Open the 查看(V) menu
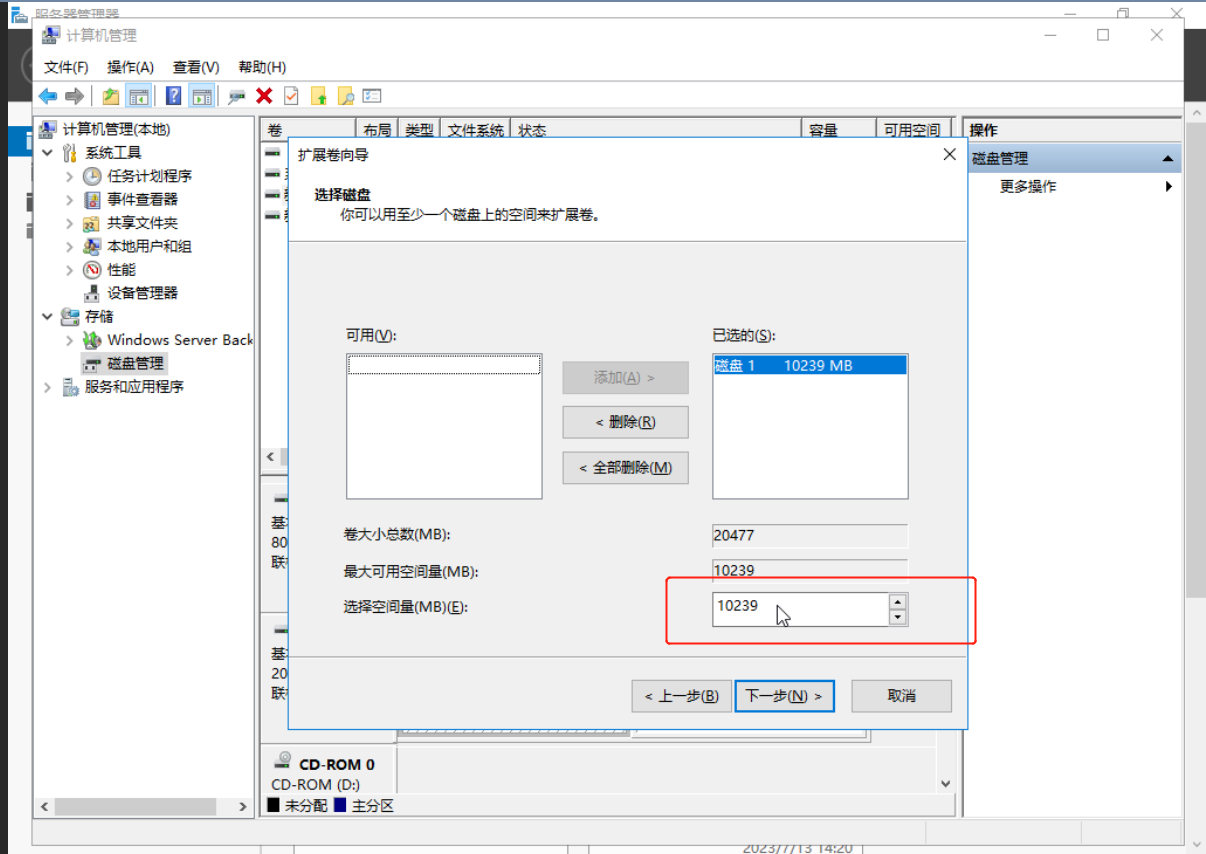 (x=196, y=67)
